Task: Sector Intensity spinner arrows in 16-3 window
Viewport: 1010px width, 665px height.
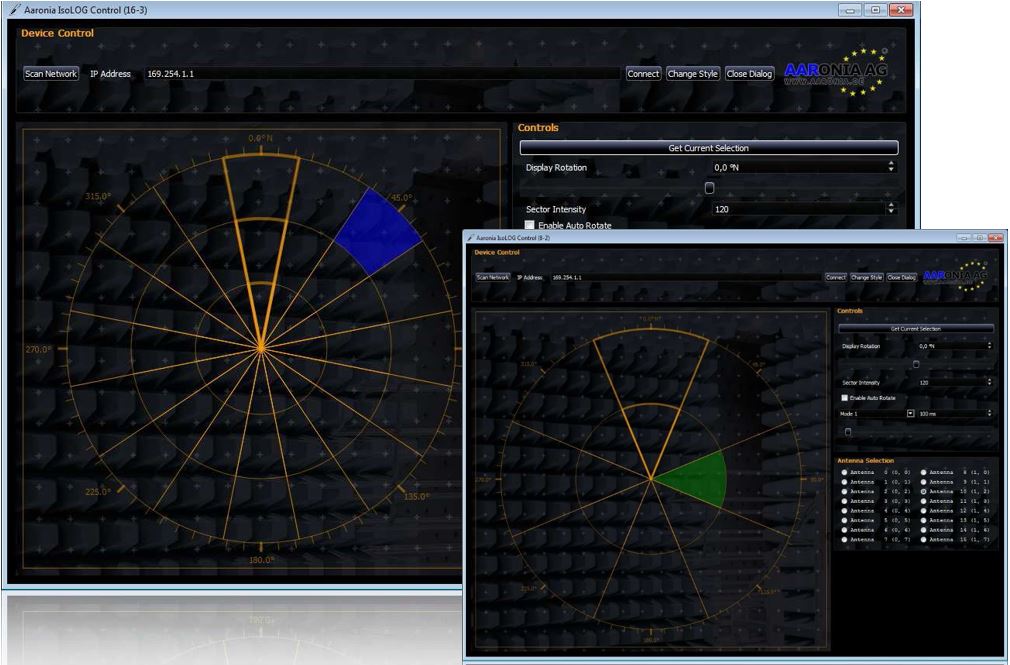Action: (x=891, y=208)
